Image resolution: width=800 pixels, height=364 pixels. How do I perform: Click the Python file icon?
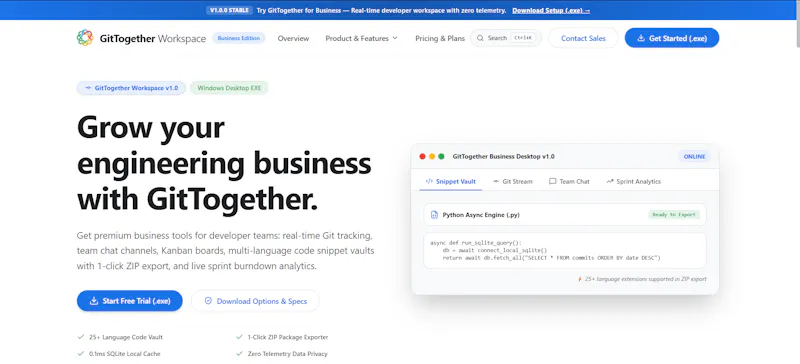(434, 215)
